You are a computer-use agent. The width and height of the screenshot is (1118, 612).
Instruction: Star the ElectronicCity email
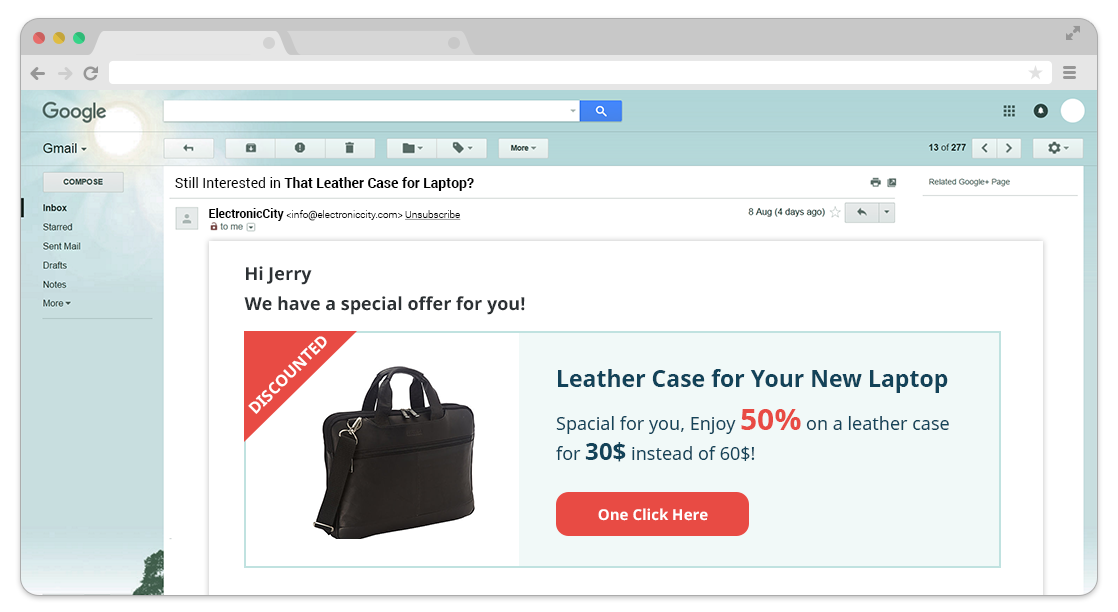(835, 212)
